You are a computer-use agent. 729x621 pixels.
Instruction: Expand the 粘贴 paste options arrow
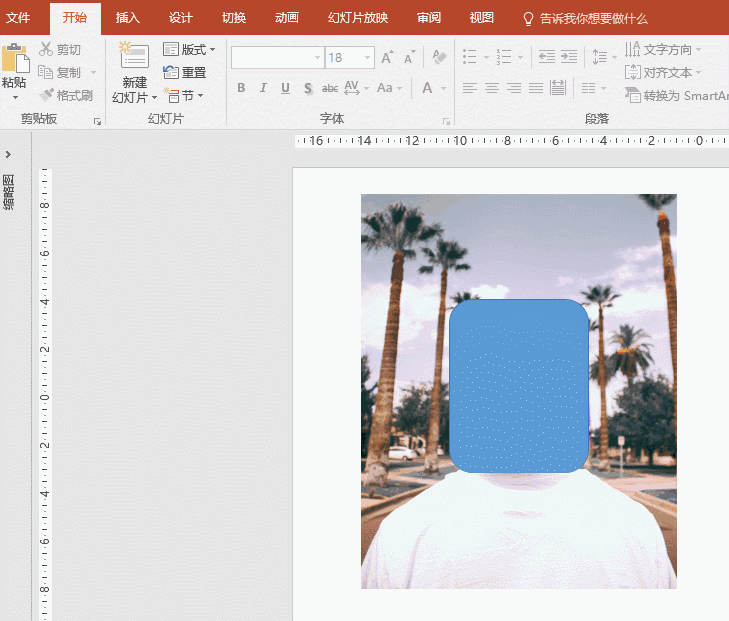click(15, 97)
